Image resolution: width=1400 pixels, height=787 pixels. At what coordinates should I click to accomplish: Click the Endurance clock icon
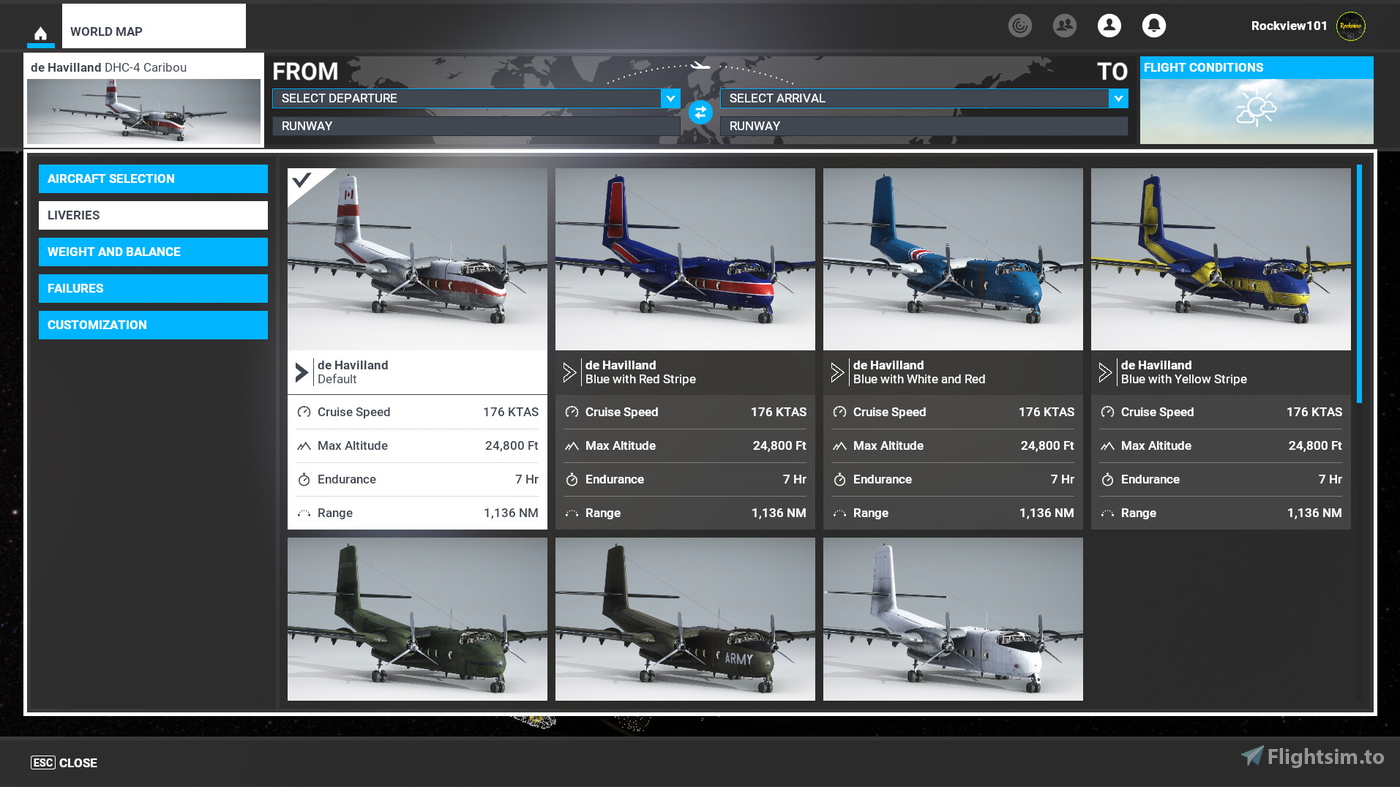pyautogui.click(x=307, y=479)
